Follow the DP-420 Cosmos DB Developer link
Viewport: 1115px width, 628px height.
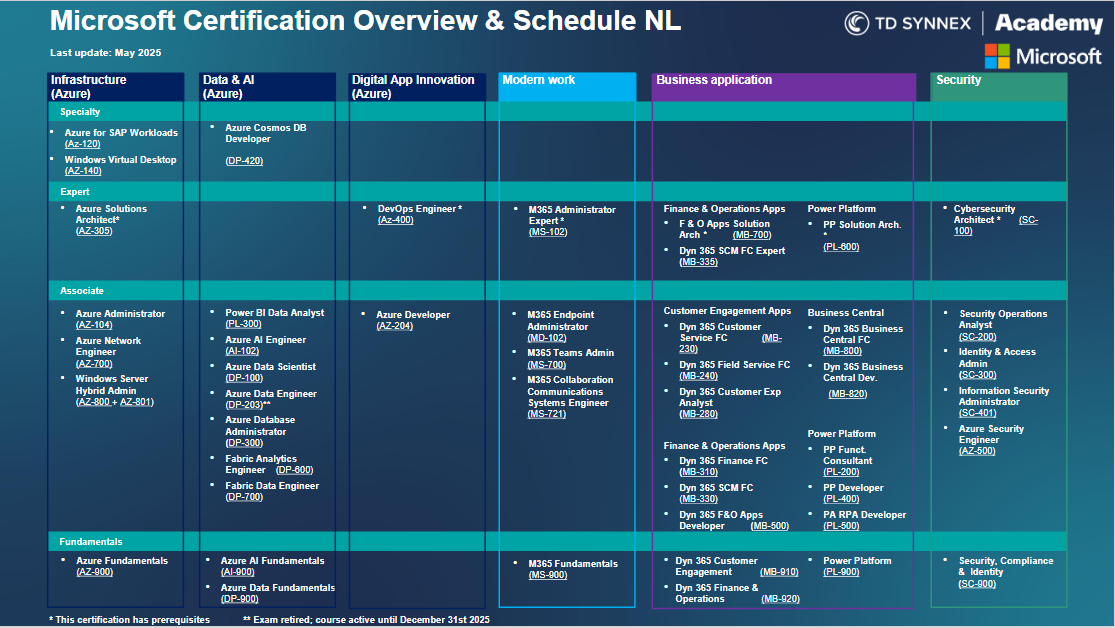point(244,160)
